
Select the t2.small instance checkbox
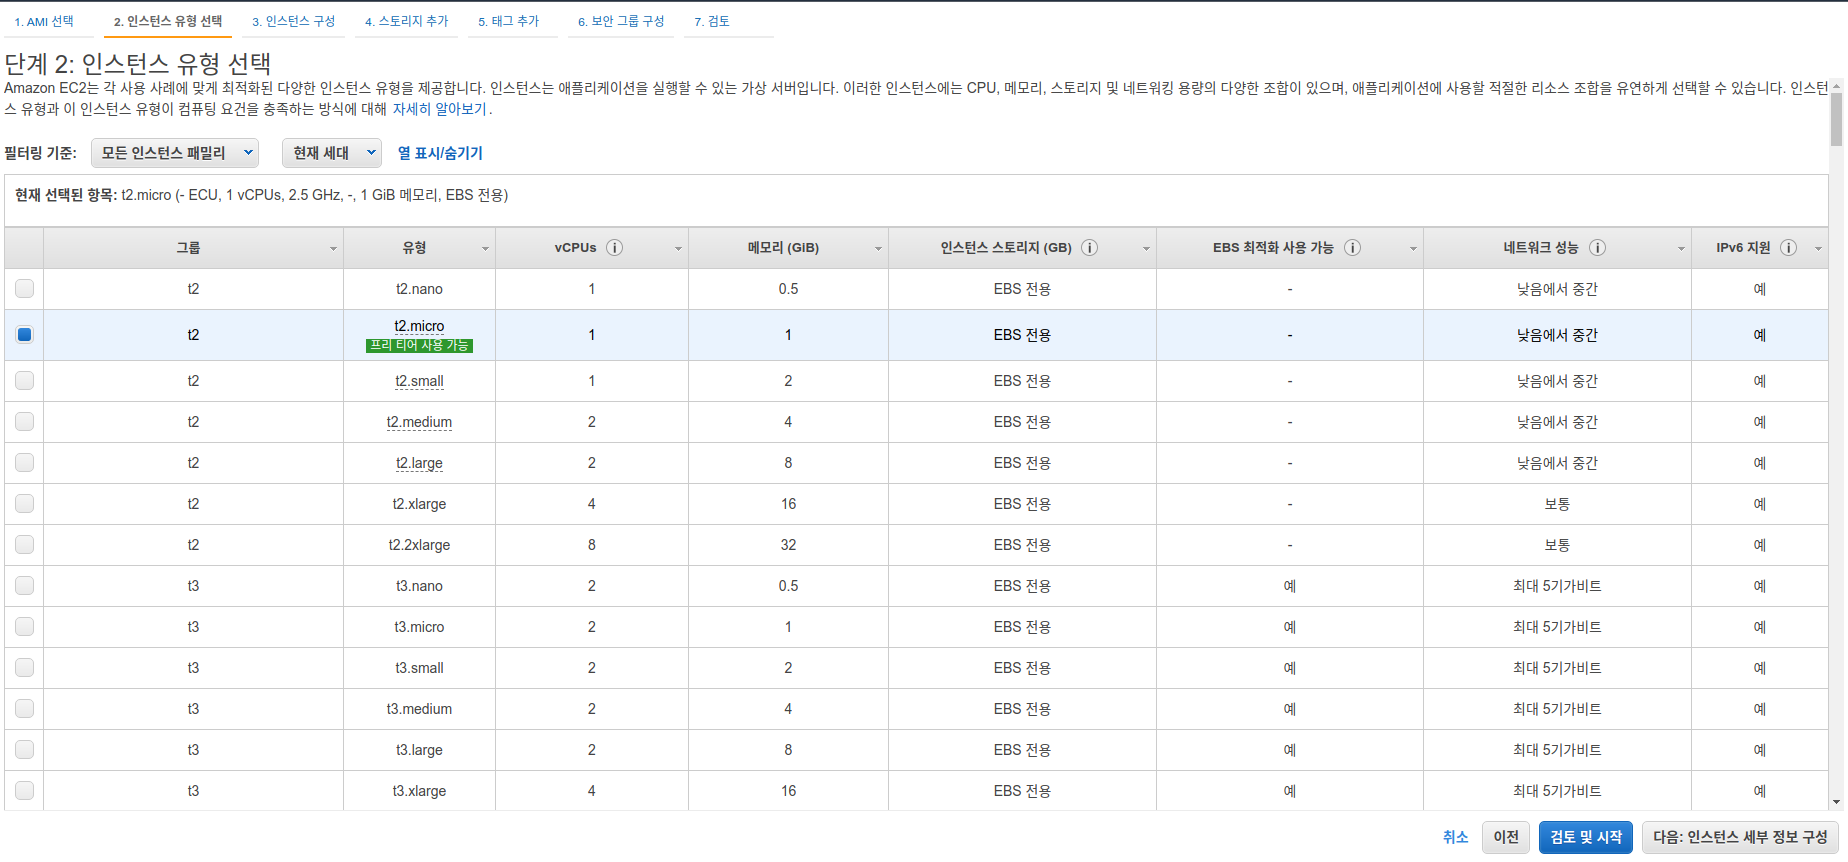pos(25,381)
